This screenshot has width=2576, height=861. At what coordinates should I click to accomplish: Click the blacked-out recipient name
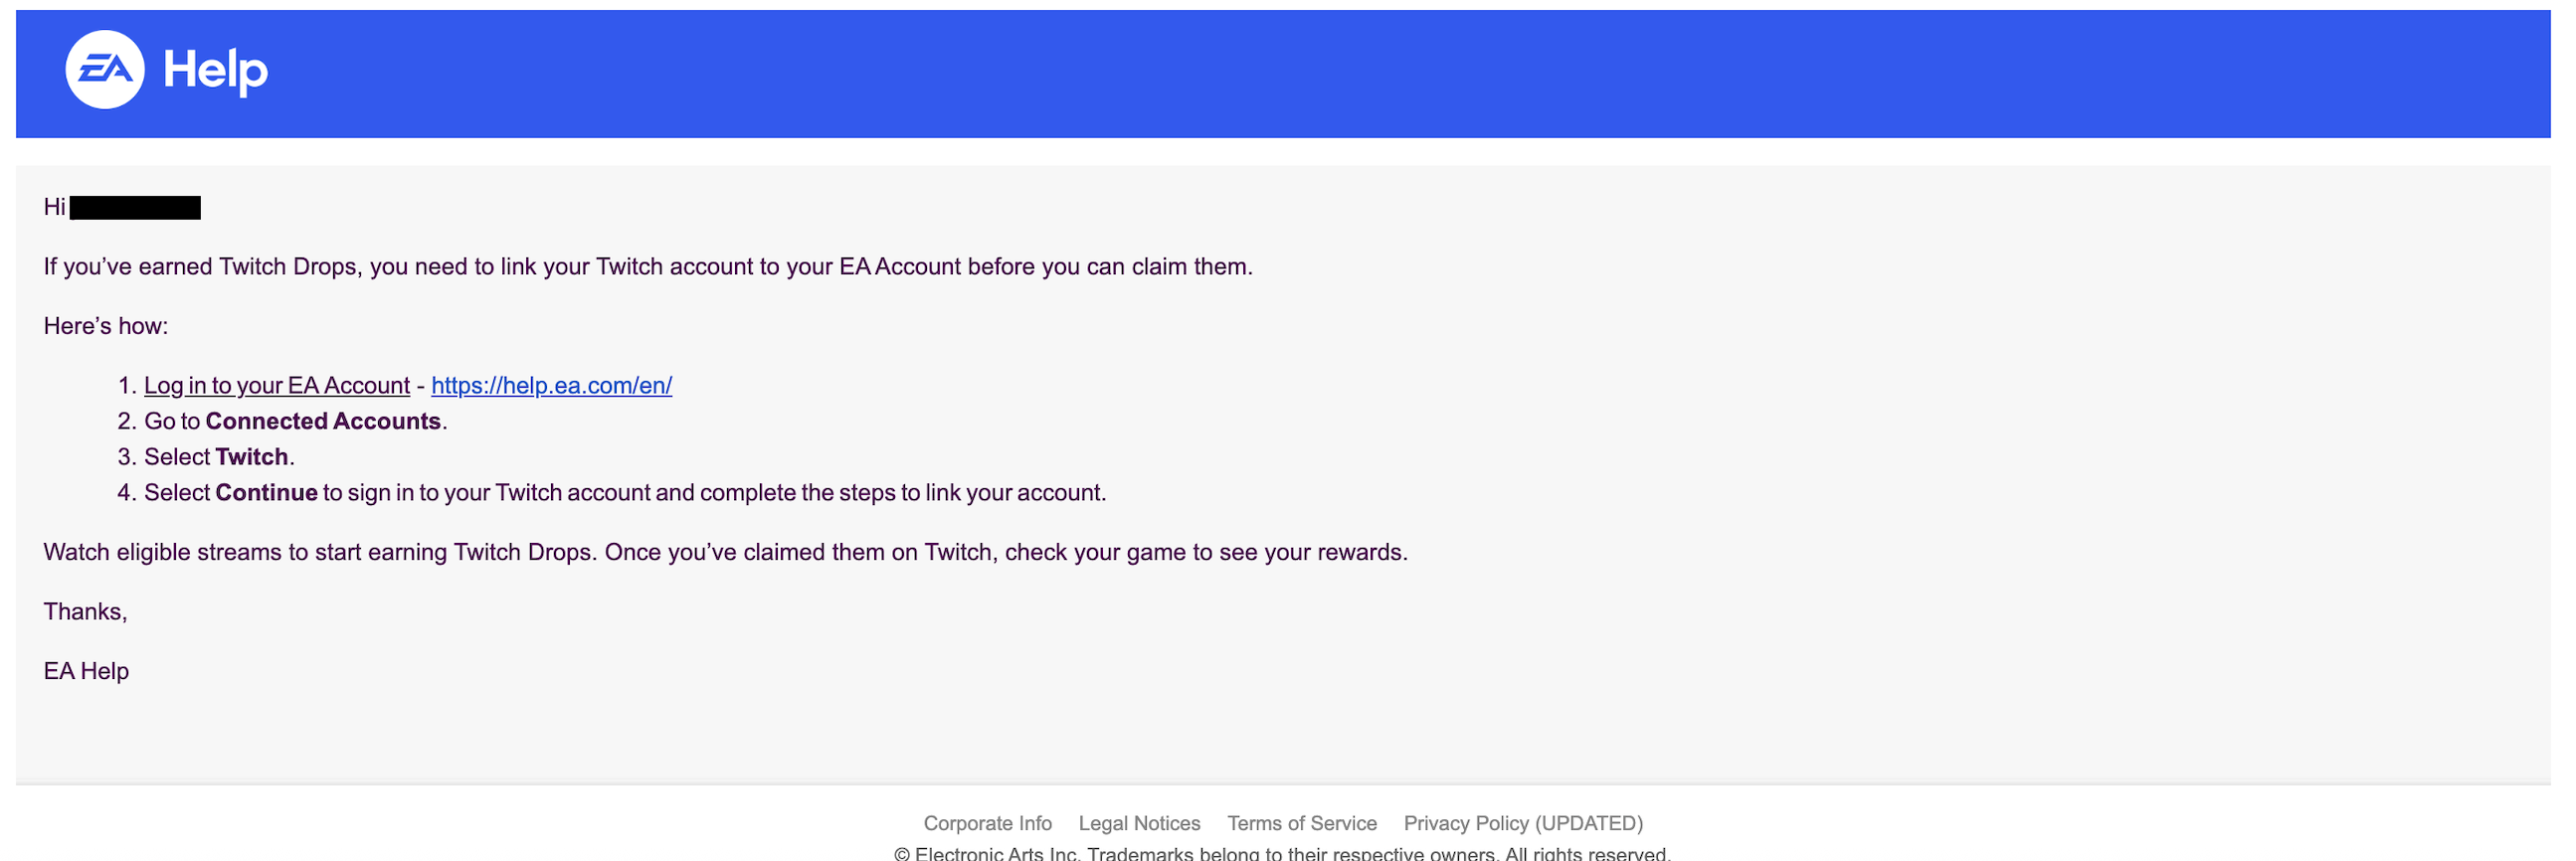point(135,208)
